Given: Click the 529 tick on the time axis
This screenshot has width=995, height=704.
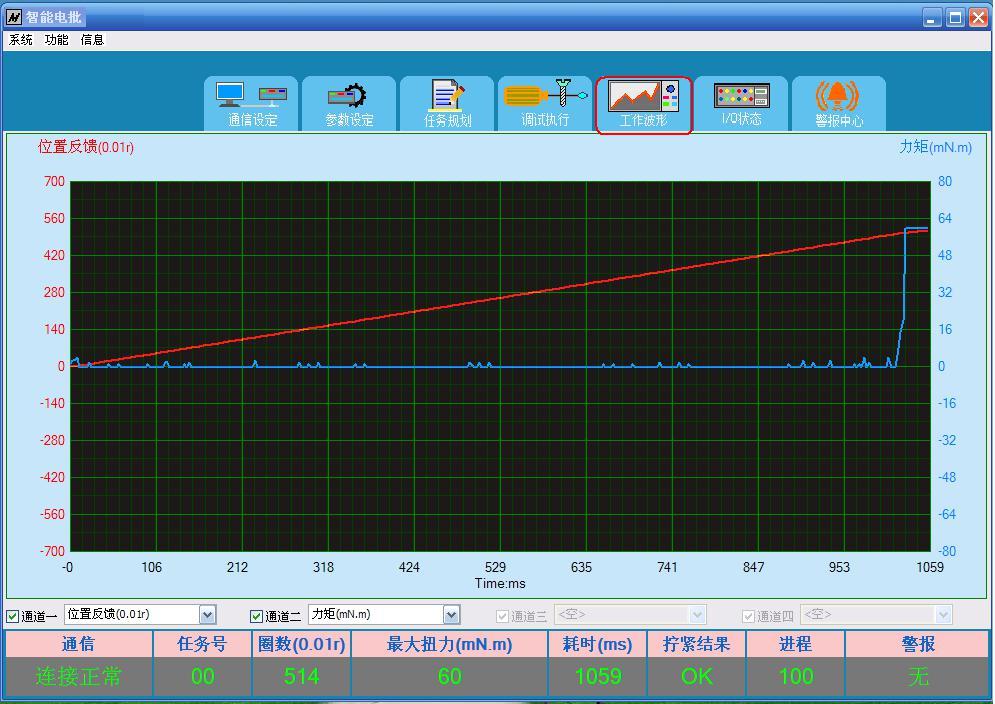Looking at the screenshot, I should coord(495,568).
